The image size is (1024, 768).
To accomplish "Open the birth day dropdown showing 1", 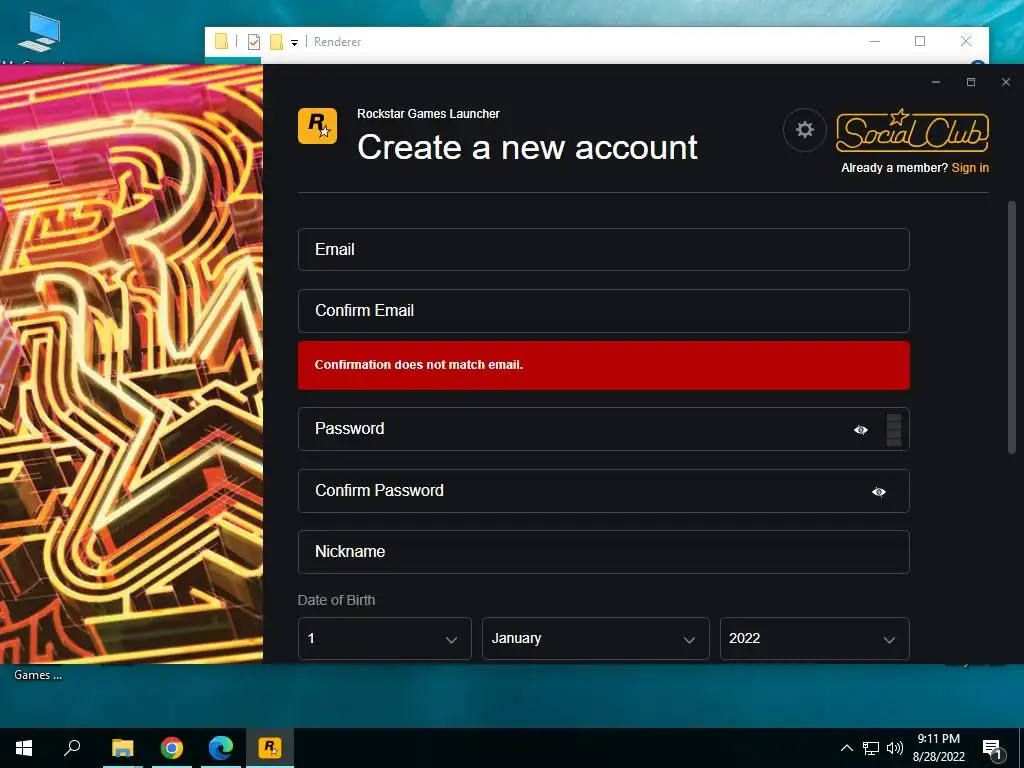I will [385, 639].
